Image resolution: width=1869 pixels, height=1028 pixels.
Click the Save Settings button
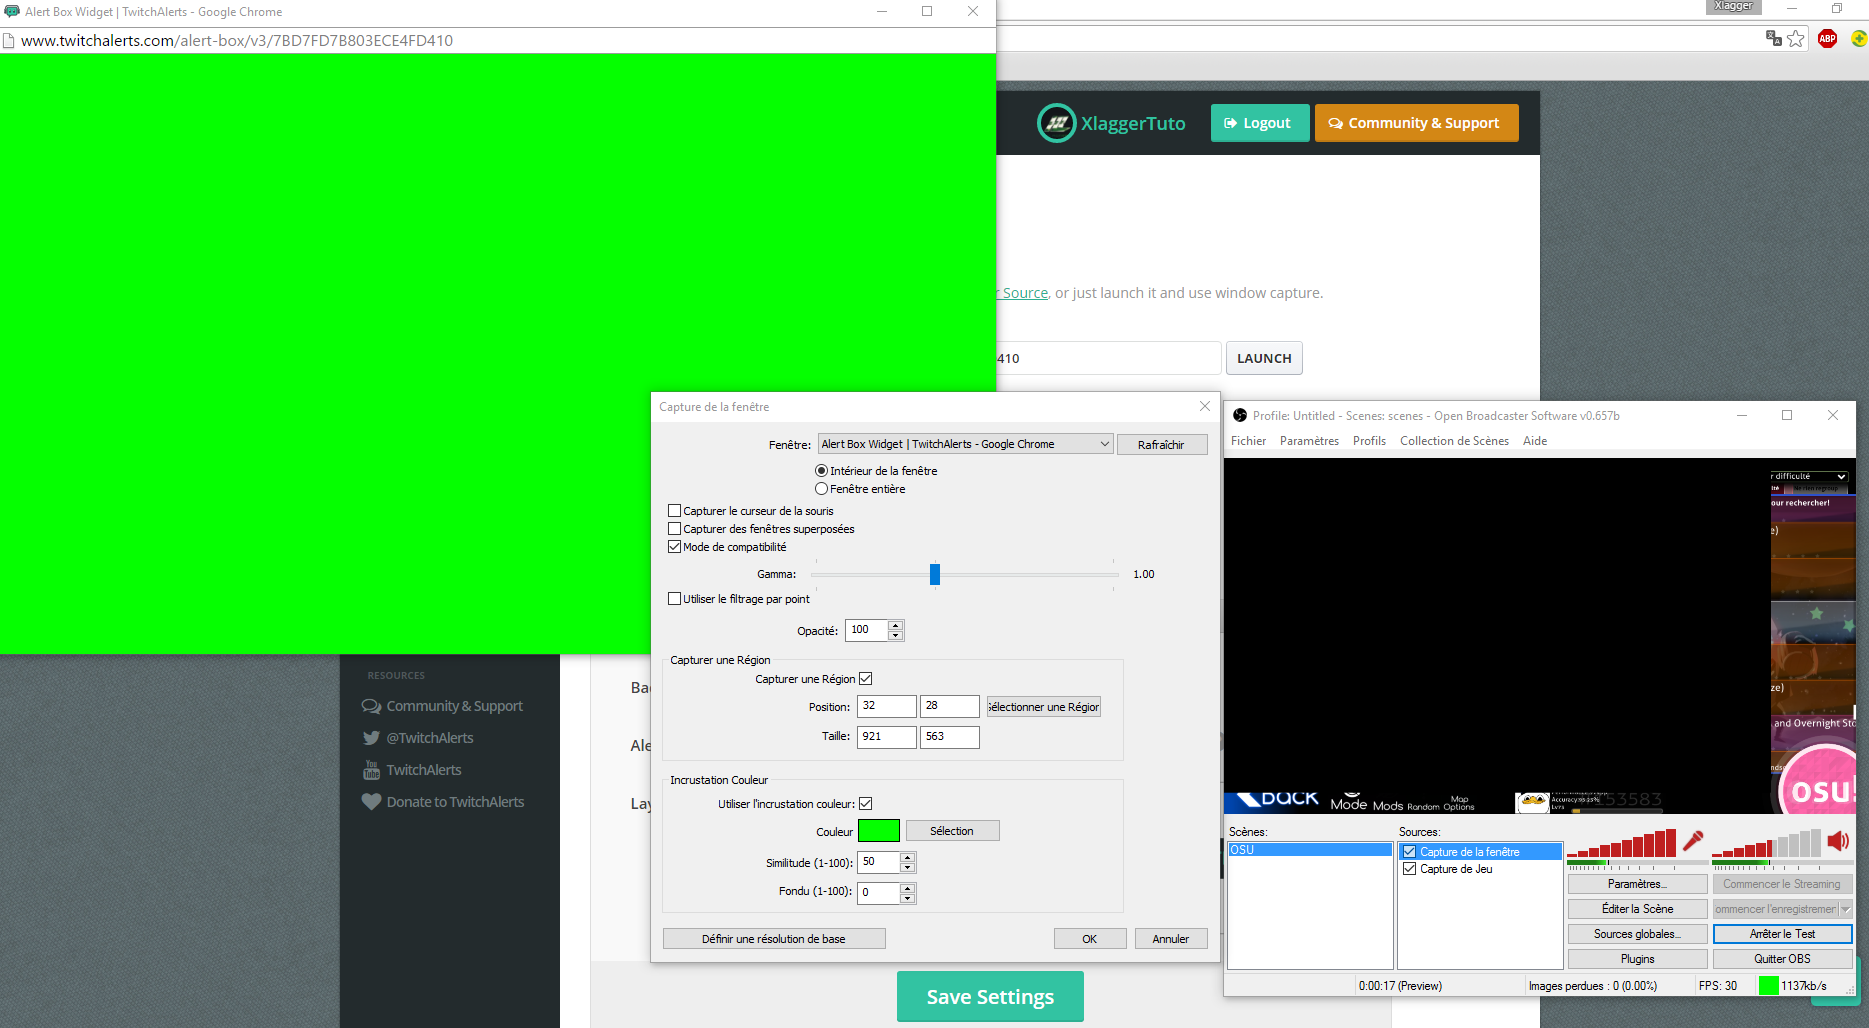click(x=990, y=997)
